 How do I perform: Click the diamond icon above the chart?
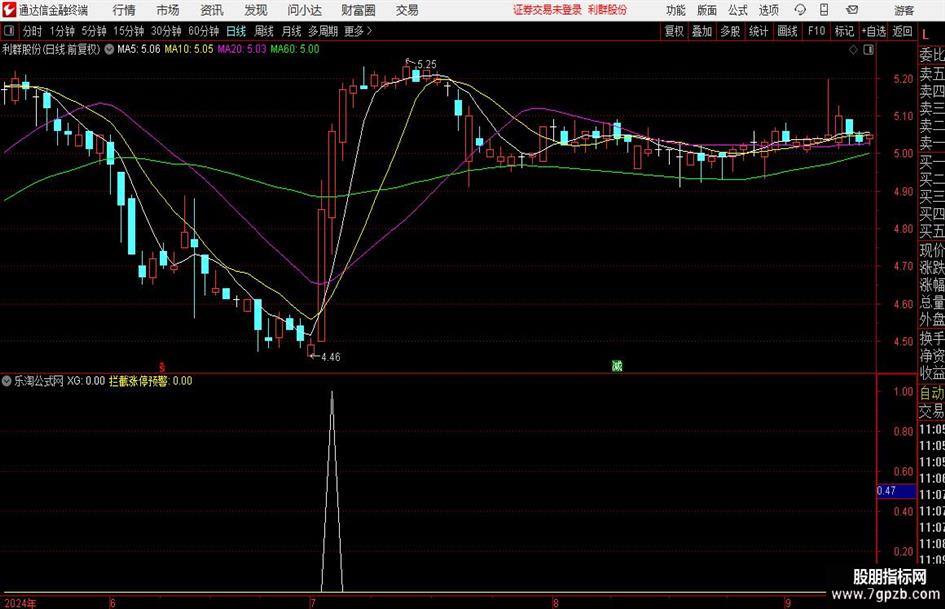pos(853,50)
